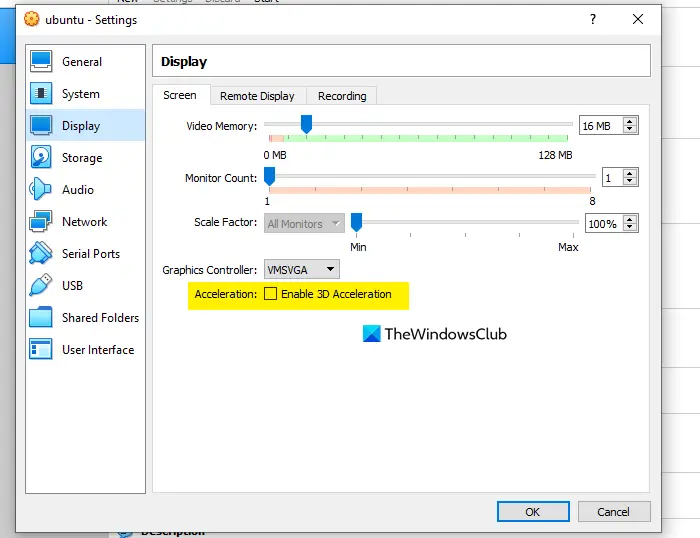Decrease Scale Factor spinner down arrow

pos(629,227)
